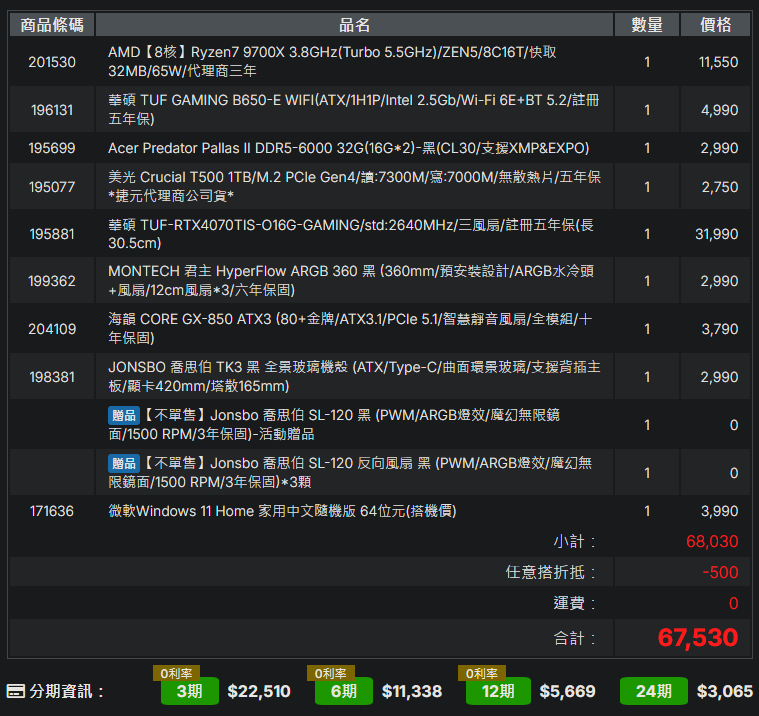Click the 微軟Windows 11 Home product name
Viewport: 759px width, 716px height.
pos(282,511)
